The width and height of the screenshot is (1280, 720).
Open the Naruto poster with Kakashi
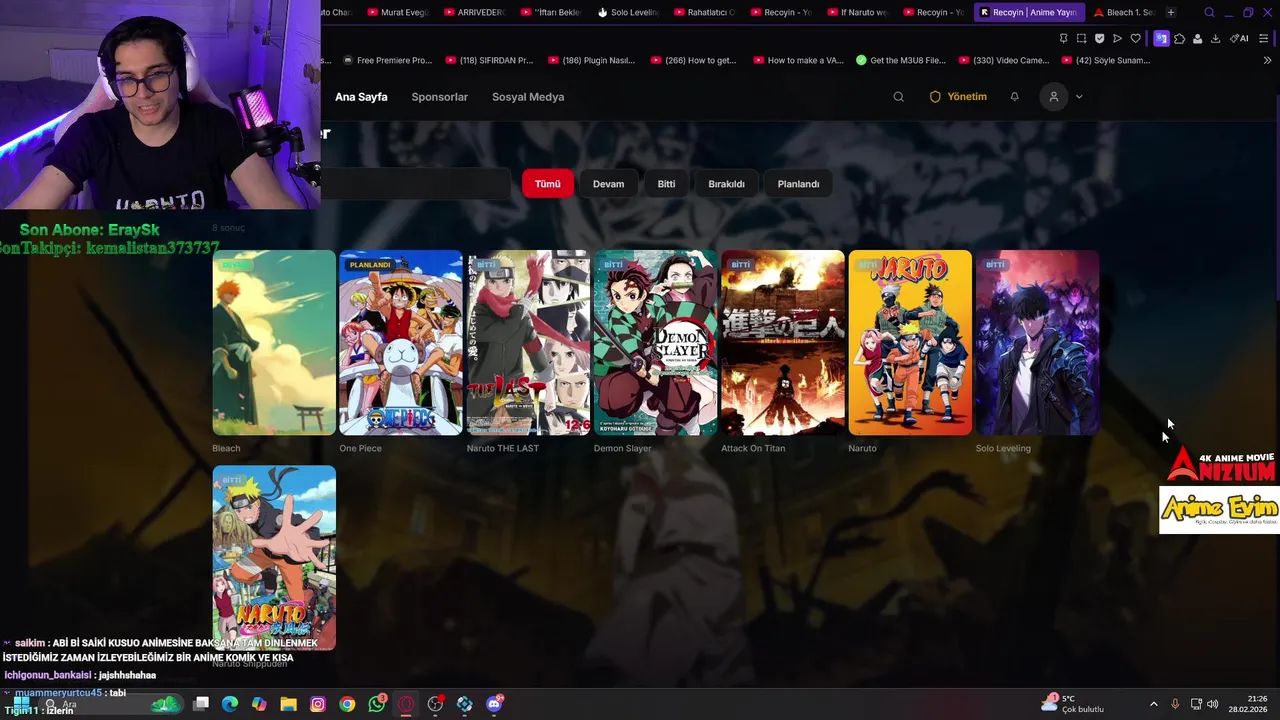coord(910,342)
